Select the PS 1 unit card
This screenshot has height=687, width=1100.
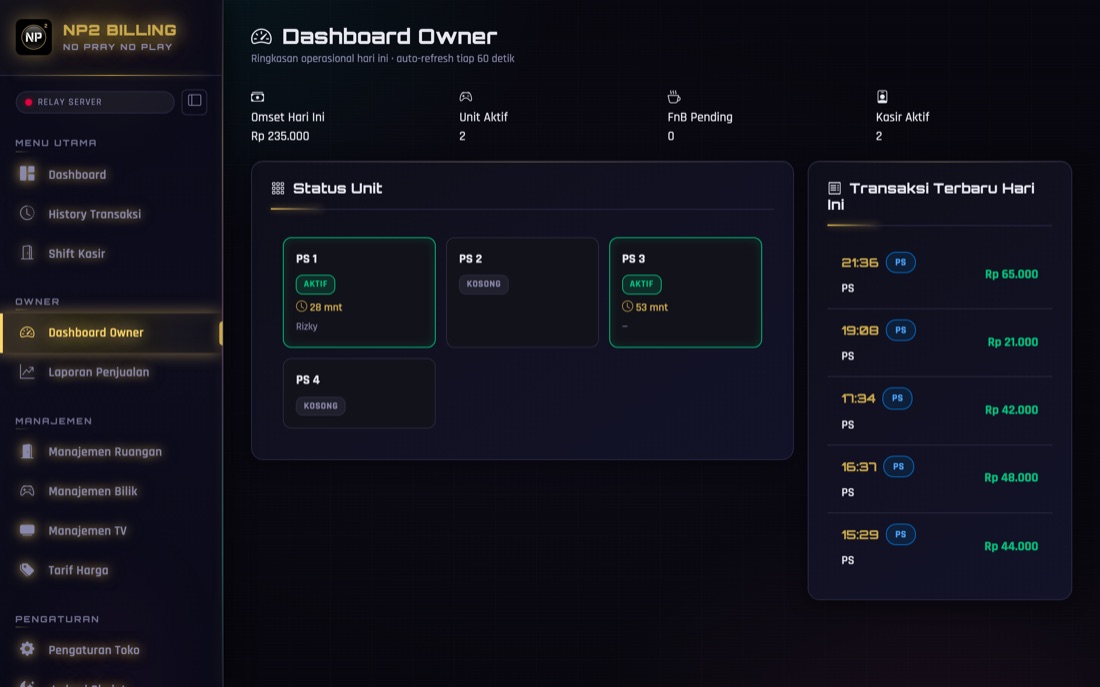coord(359,292)
